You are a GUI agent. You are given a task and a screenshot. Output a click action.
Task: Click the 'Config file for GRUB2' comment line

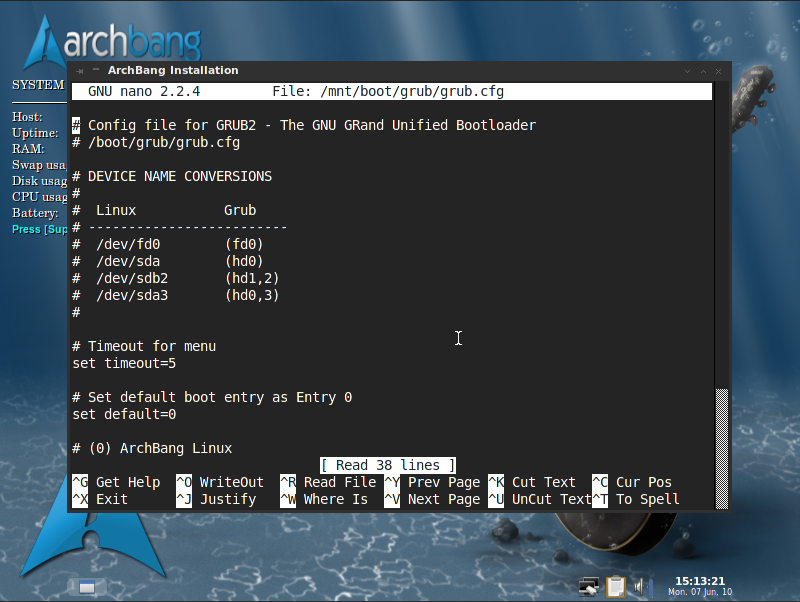[304, 126]
